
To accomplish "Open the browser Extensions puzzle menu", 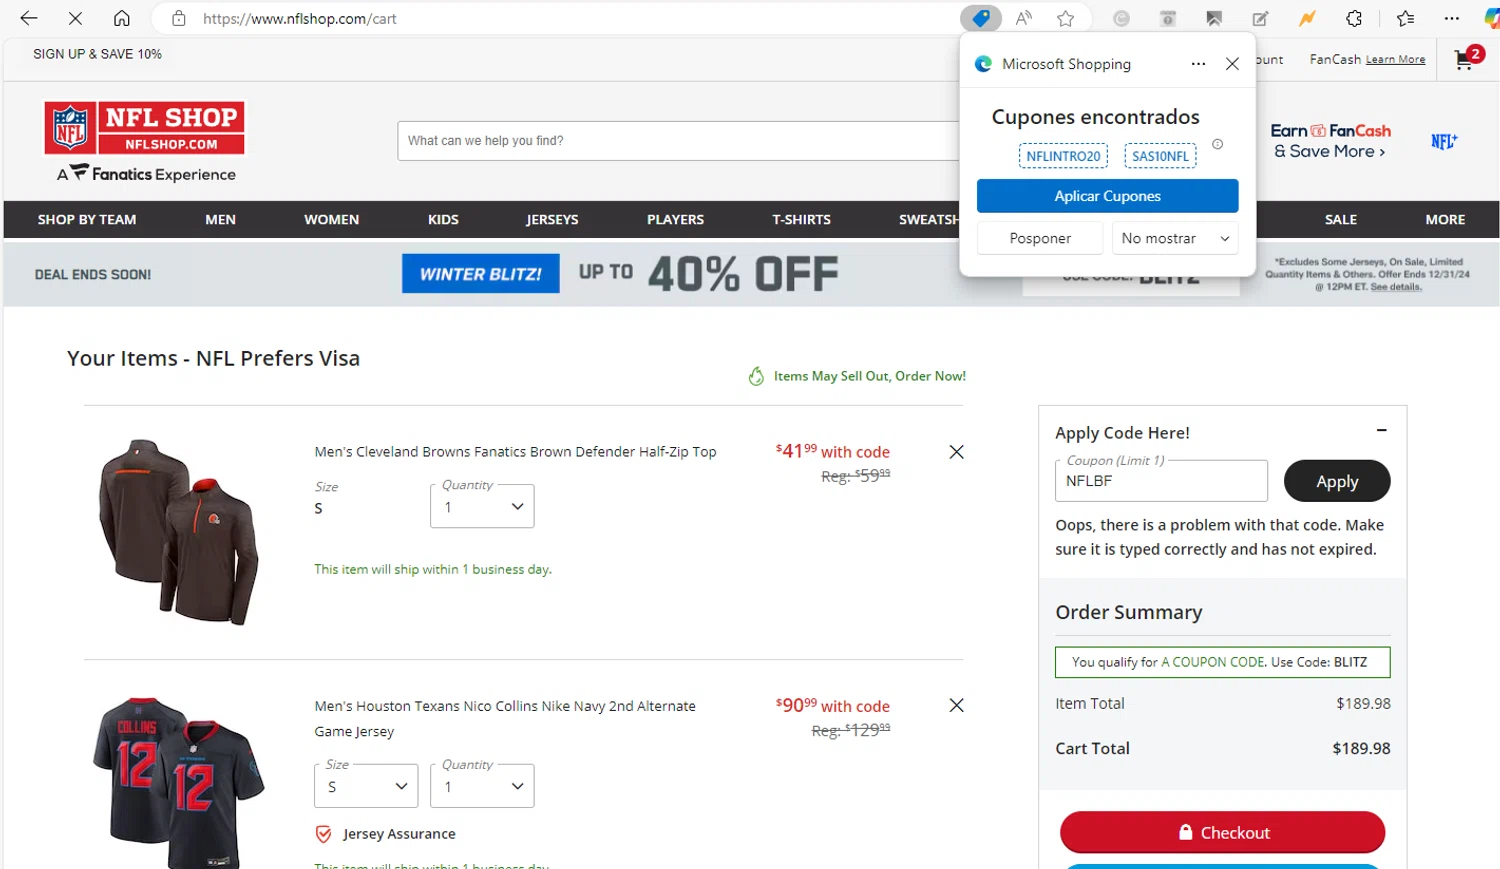I will (x=1354, y=18).
